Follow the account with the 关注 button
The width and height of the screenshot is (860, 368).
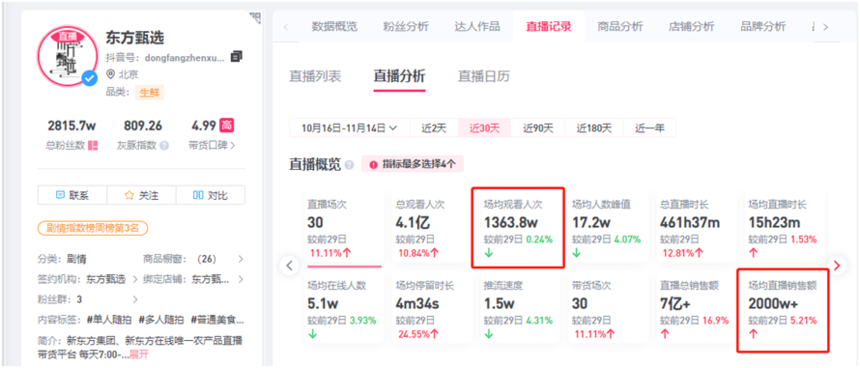click(x=141, y=195)
